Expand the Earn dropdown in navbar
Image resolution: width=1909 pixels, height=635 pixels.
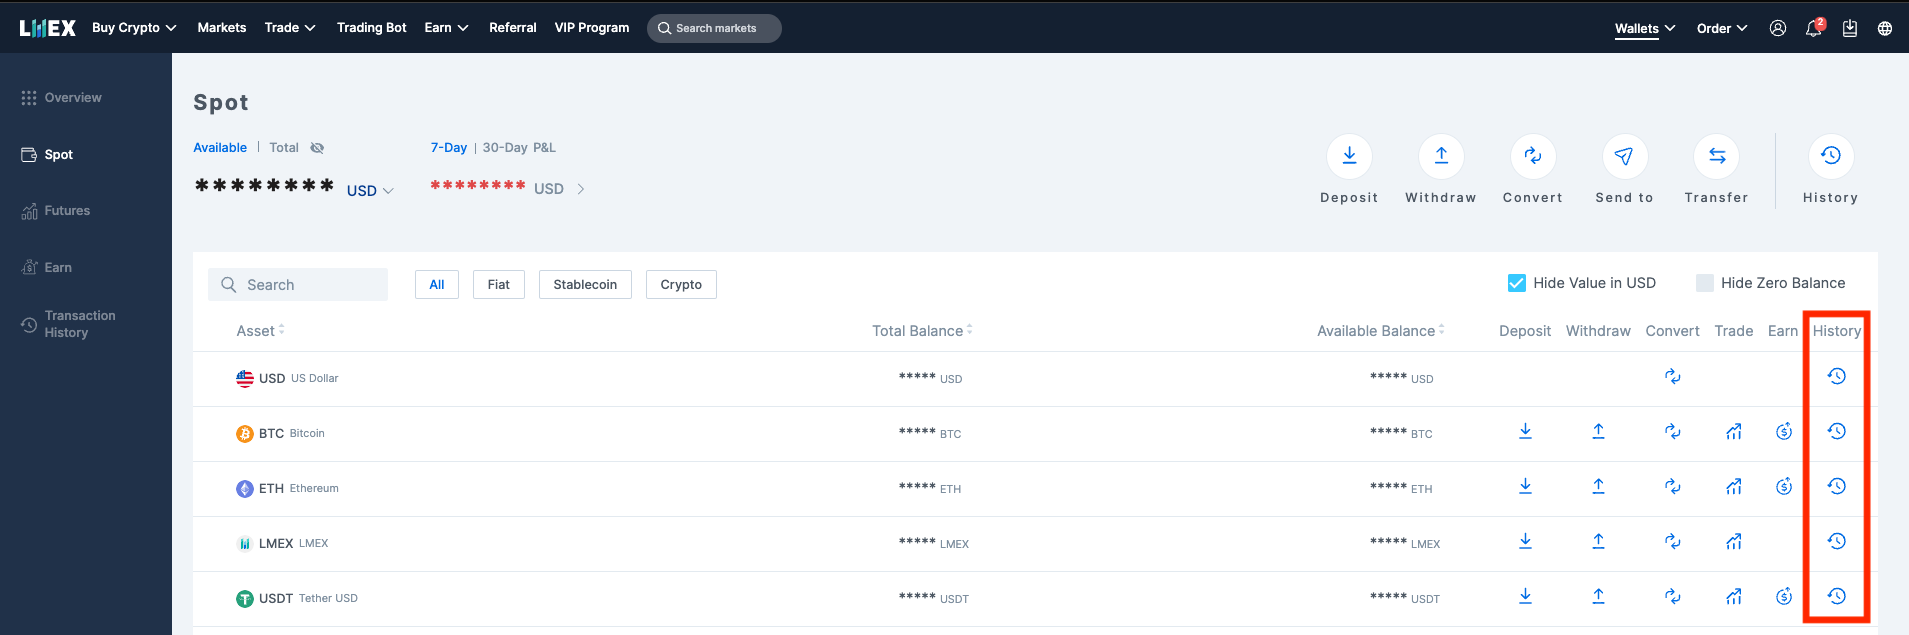pos(446,28)
